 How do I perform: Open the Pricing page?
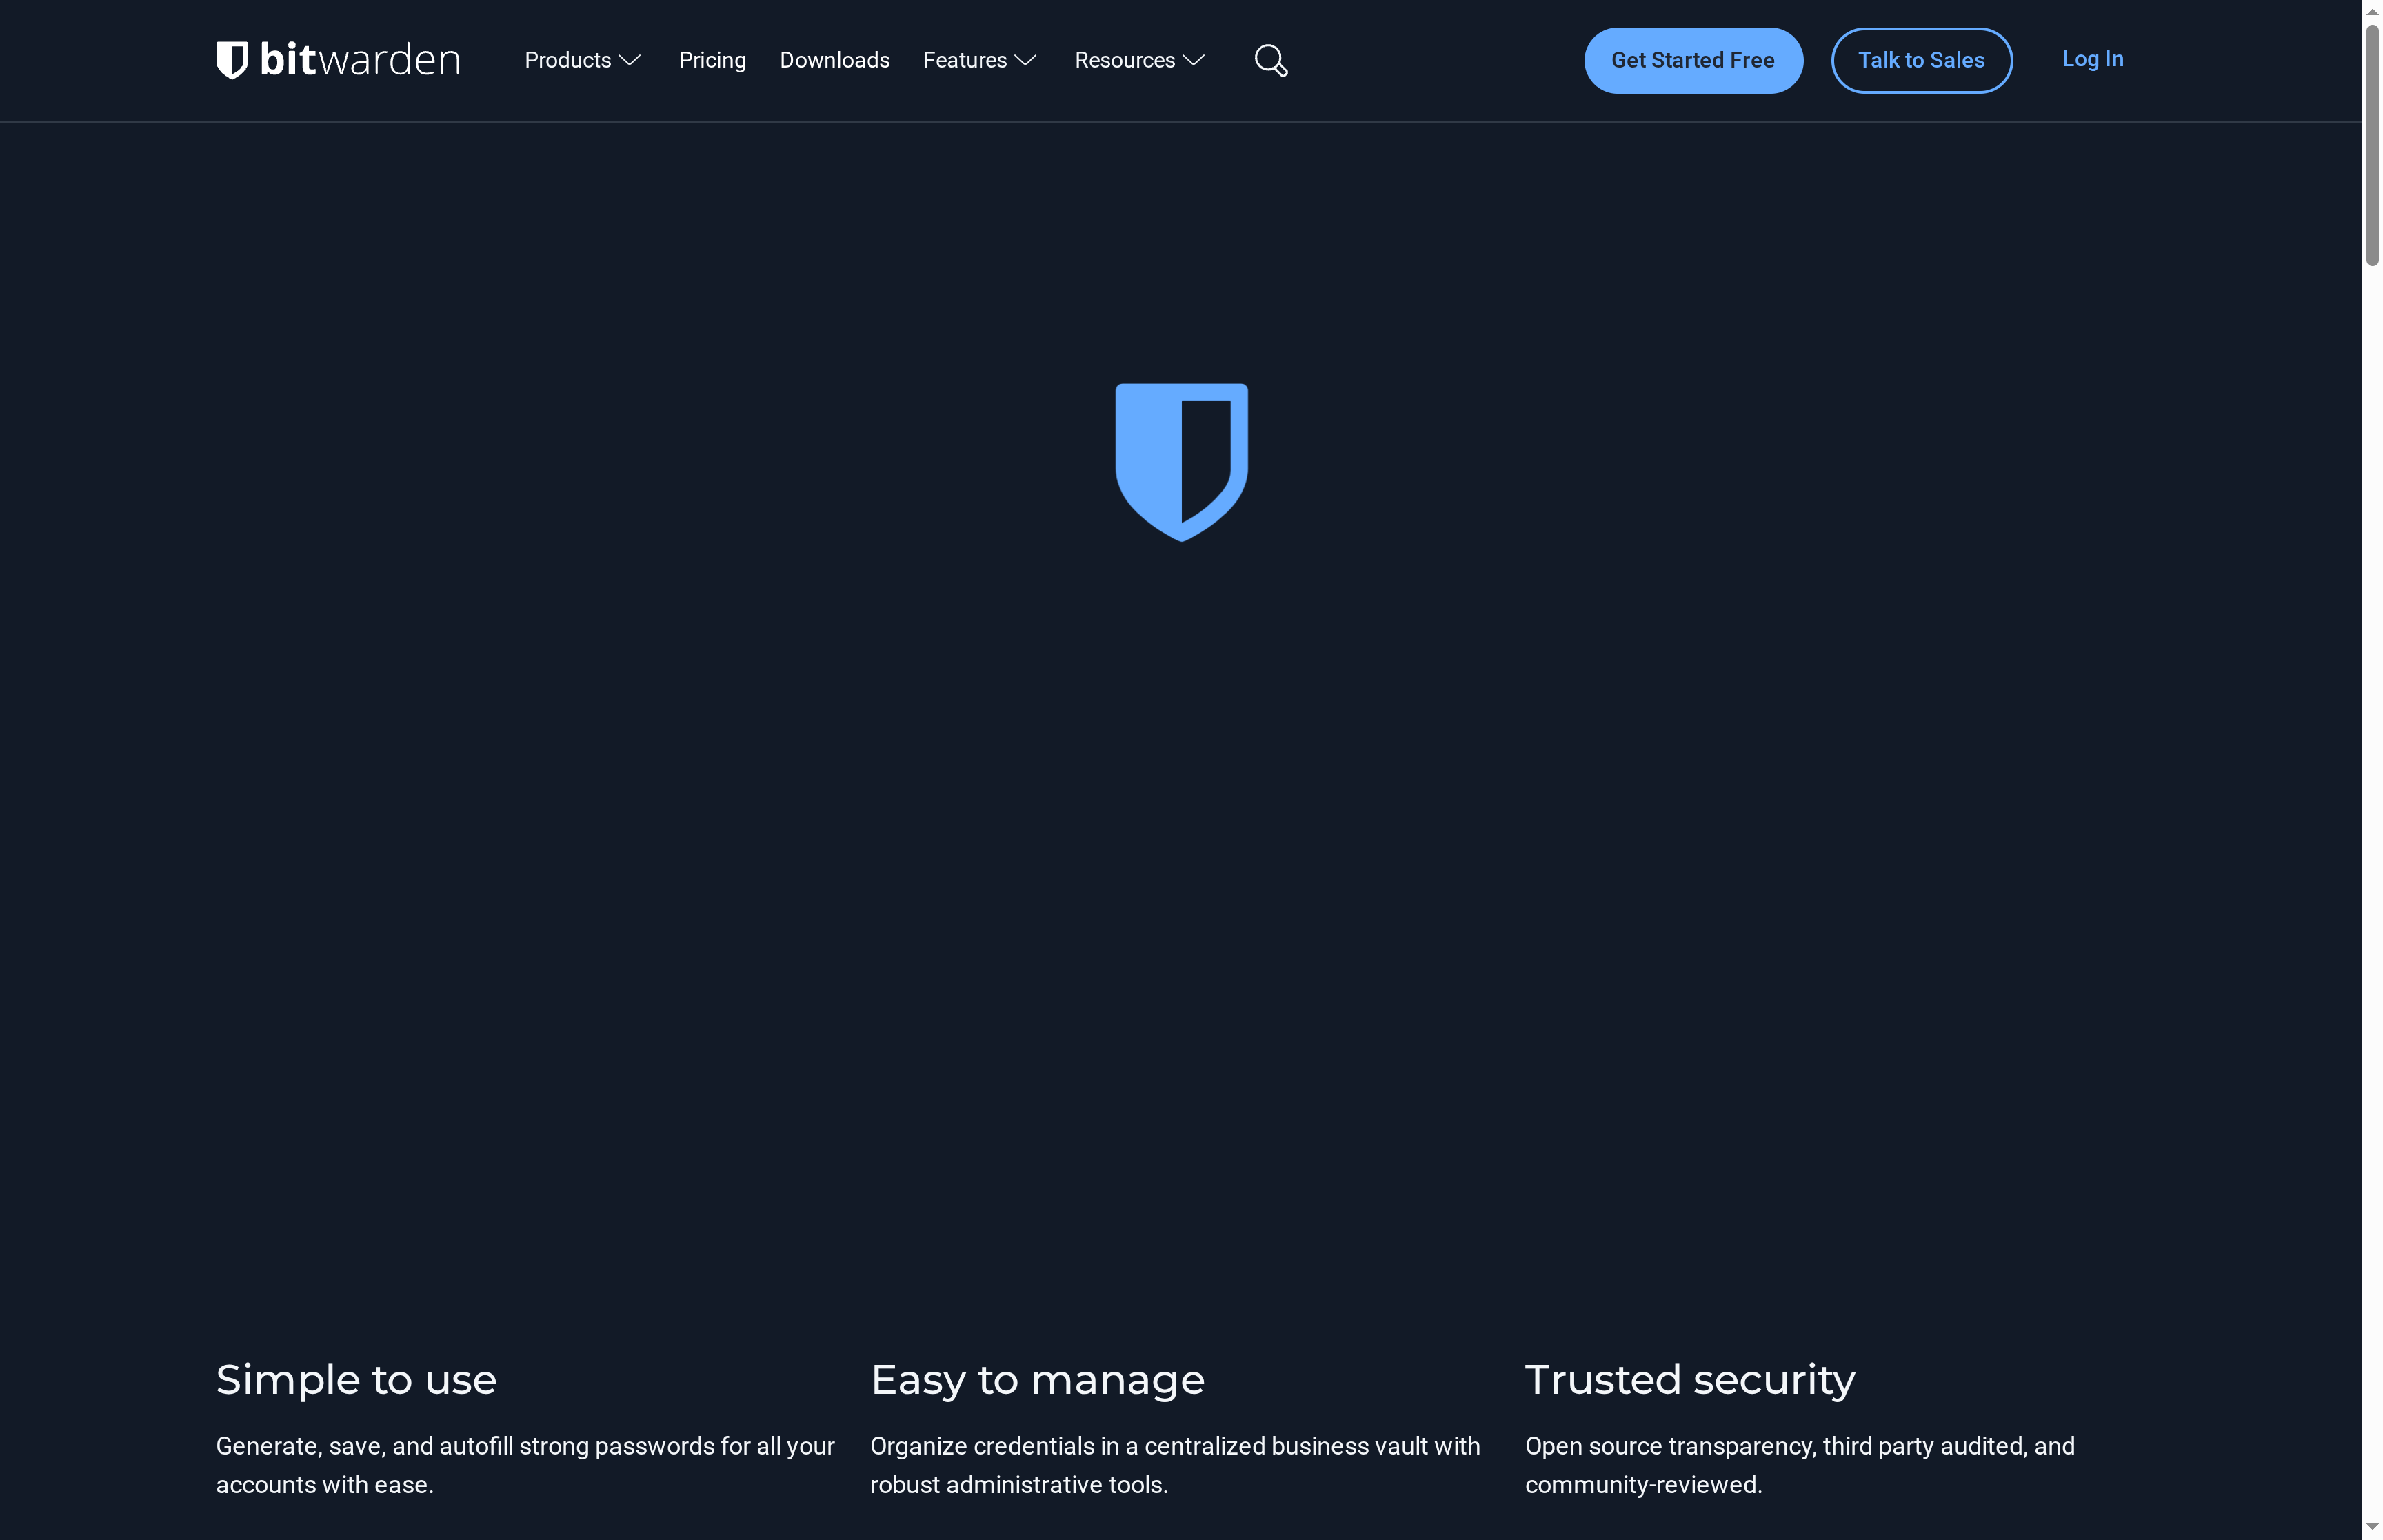pyautogui.click(x=712, y=60)
